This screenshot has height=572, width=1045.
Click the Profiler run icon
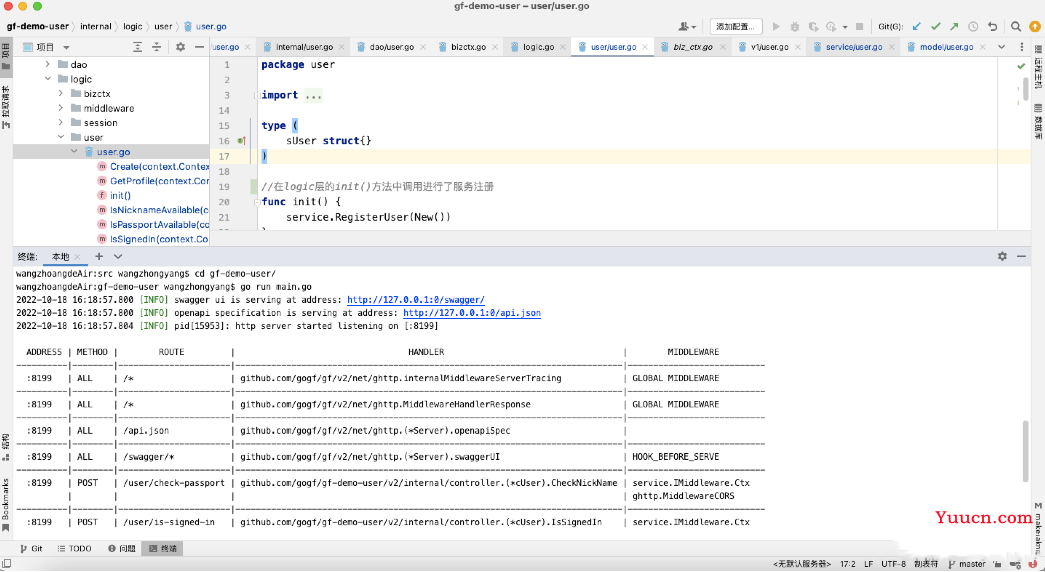(831, 27)
